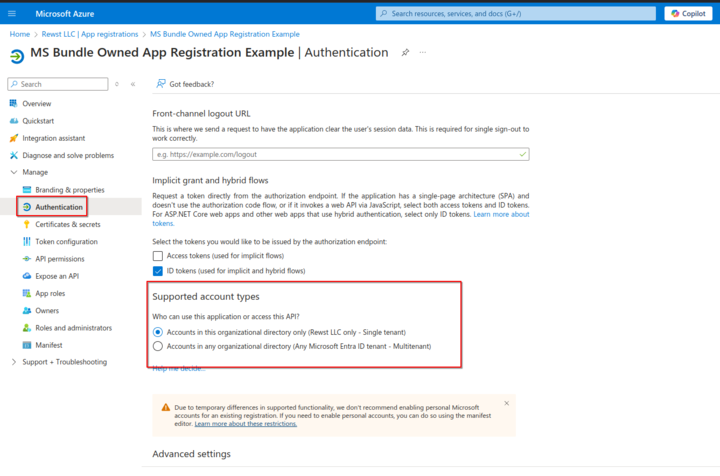720x476 pixels.
Task: Click the Front-channel logout URL field
Action: pyautogui.click(x=340, y=155)
